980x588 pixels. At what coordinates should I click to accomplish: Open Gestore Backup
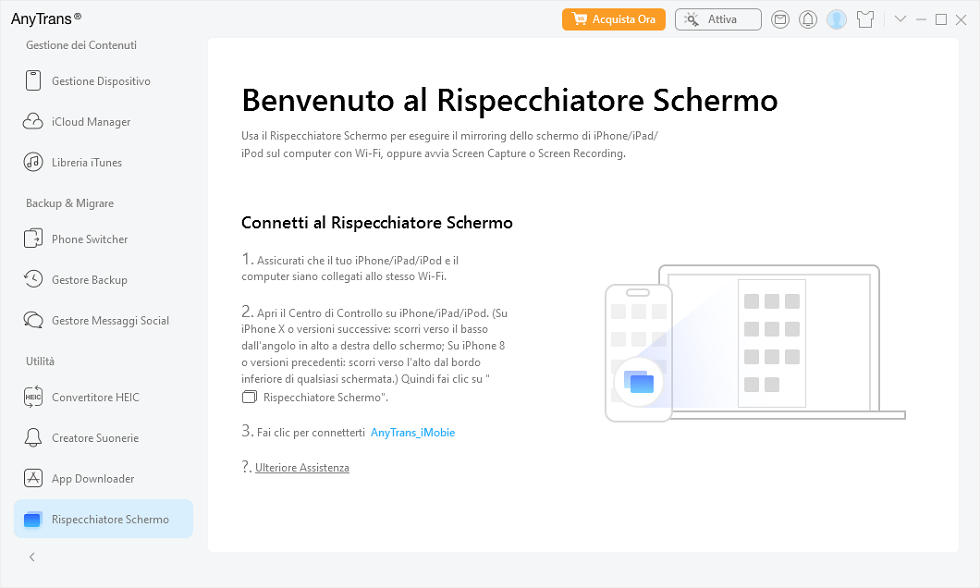[x=89, y=279]
